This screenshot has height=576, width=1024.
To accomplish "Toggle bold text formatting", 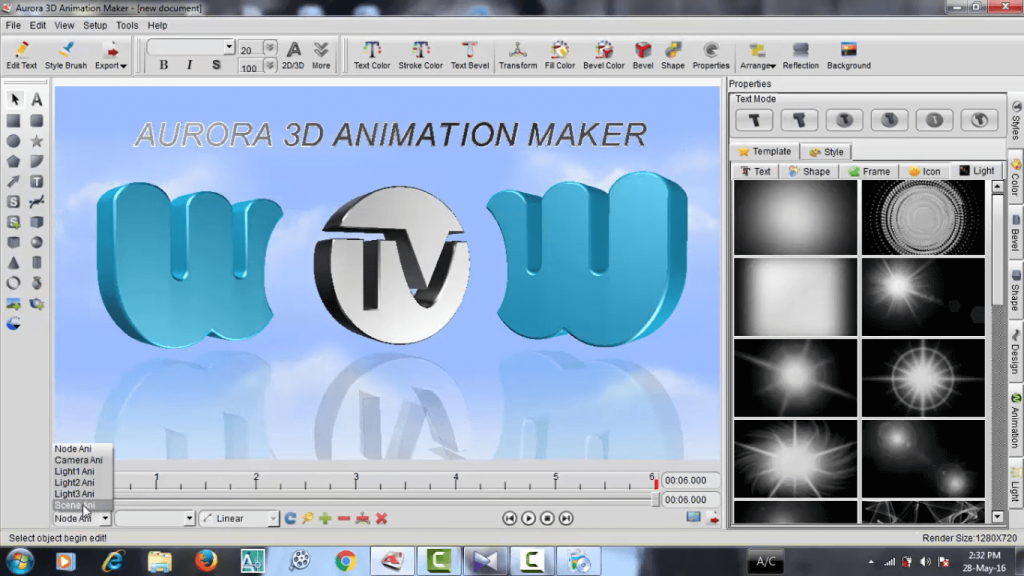I will pyautogui.click(x=163, y=65).
